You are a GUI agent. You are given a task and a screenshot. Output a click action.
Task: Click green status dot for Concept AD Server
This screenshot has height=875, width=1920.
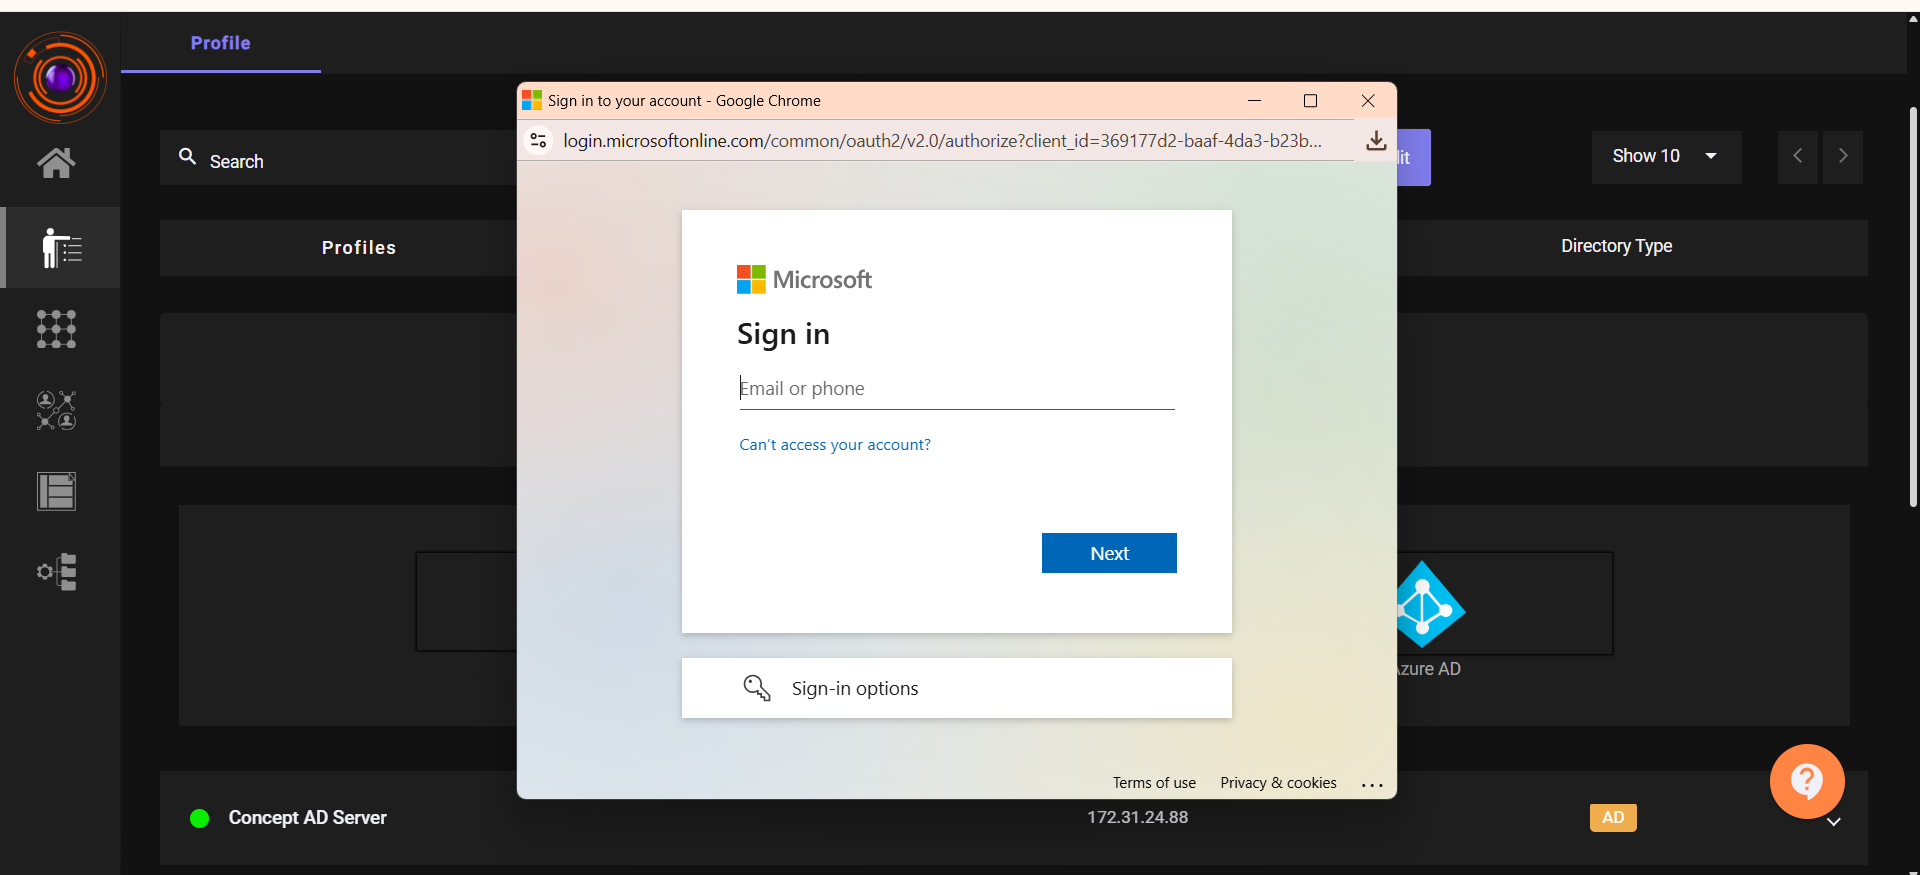(x=199, y=818)
